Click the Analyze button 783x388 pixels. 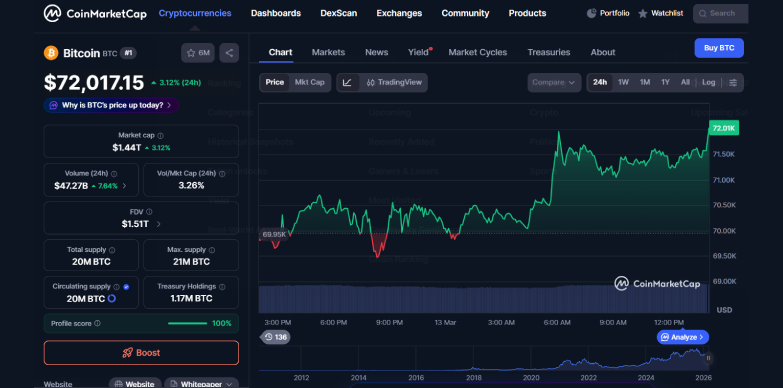click(683, 337)
